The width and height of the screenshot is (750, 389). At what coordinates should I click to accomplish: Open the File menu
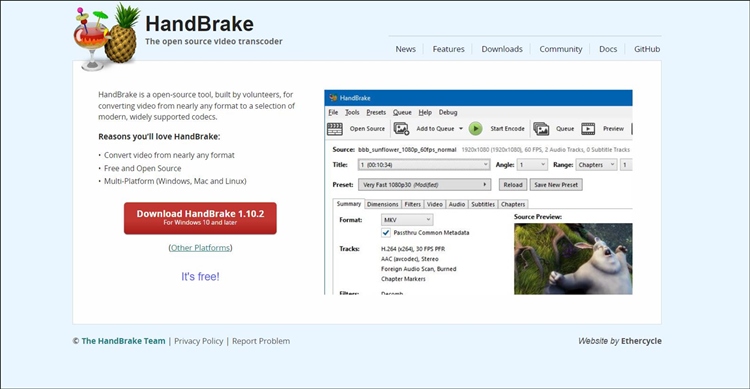coord(333,112)
